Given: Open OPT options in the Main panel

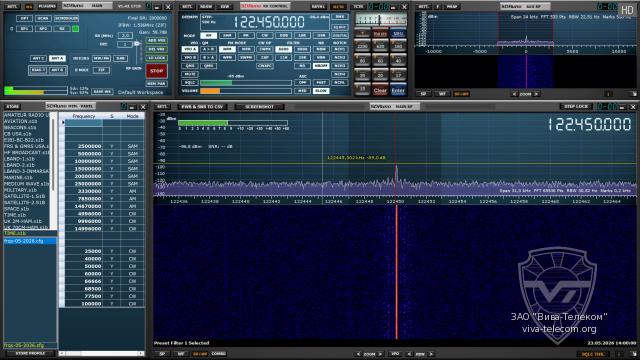Looking at the screenshot, I should click(x=24, y=18).
